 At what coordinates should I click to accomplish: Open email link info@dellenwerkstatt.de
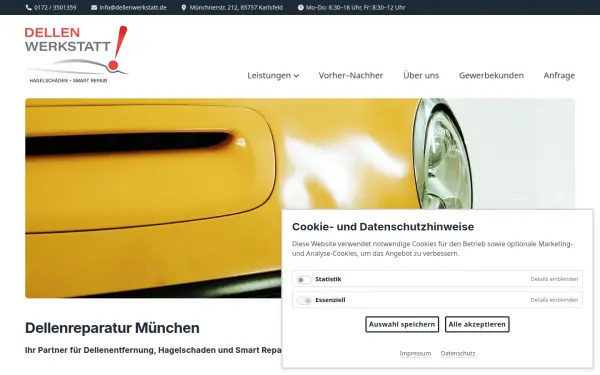pos(133,8)
